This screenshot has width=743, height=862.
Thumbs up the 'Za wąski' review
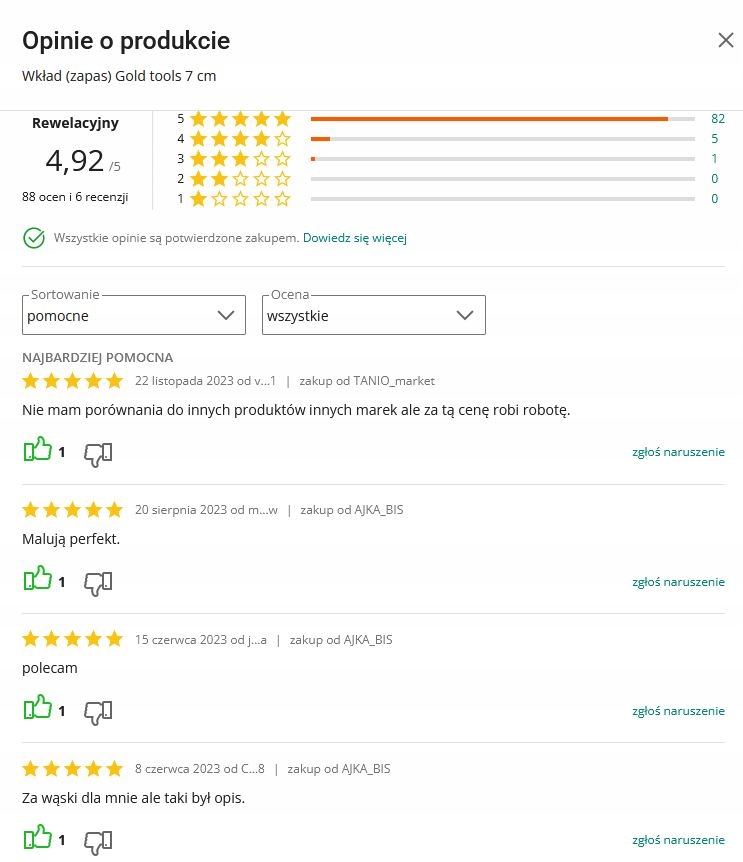pos(37,838)
